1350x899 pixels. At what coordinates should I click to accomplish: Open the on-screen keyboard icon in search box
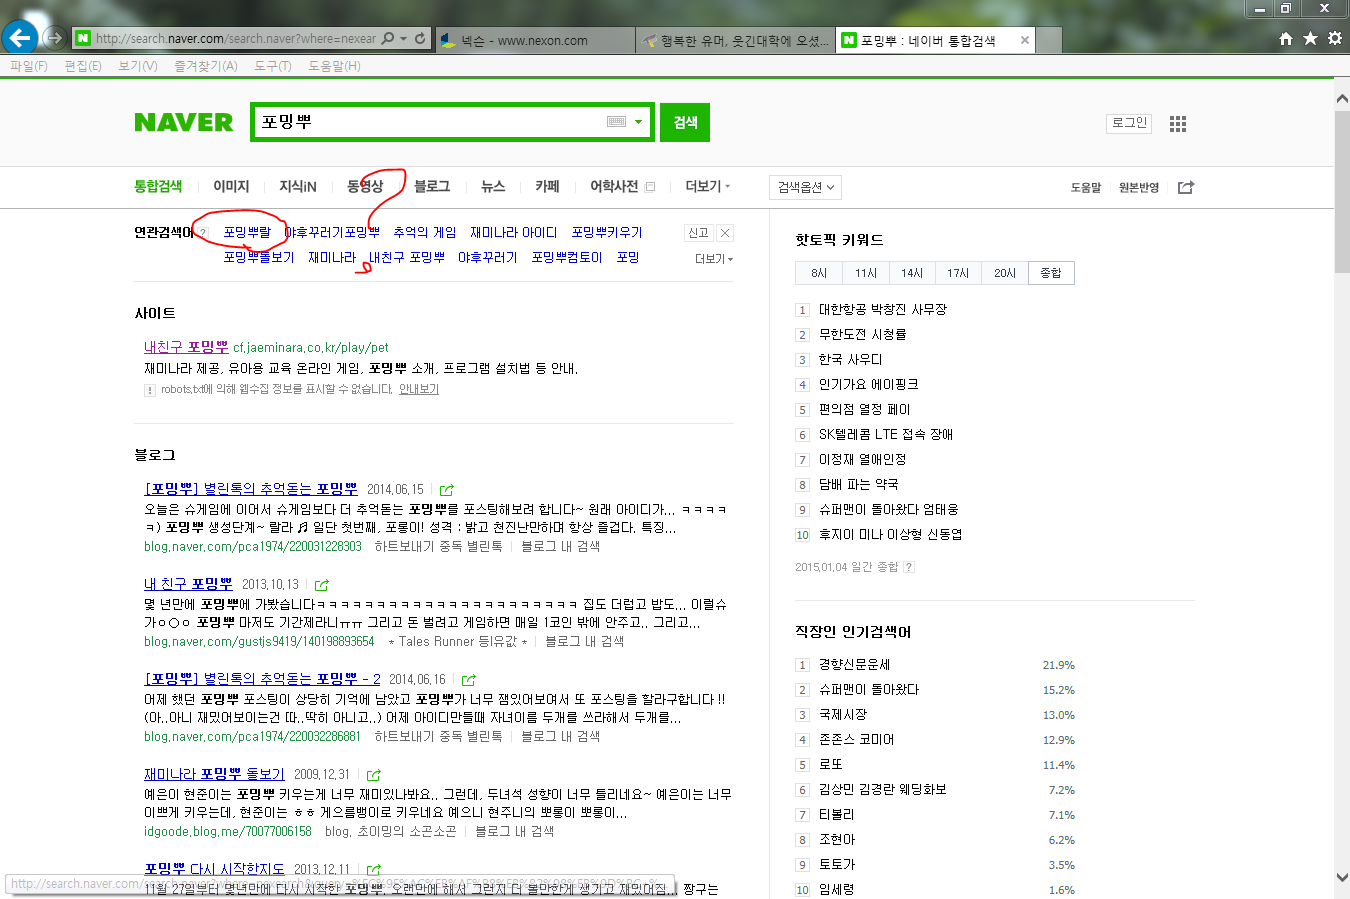click(x=616, y=122)
